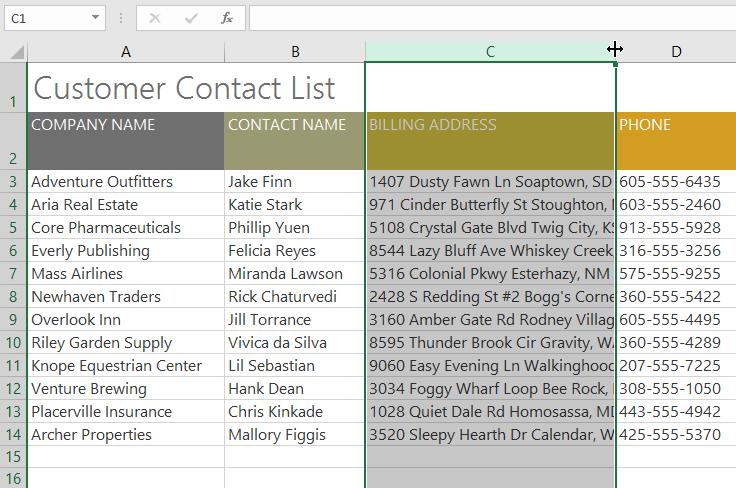Screen dimensions: 736x488
Task: Click the formula bar input area
Action: pos(490,18)
